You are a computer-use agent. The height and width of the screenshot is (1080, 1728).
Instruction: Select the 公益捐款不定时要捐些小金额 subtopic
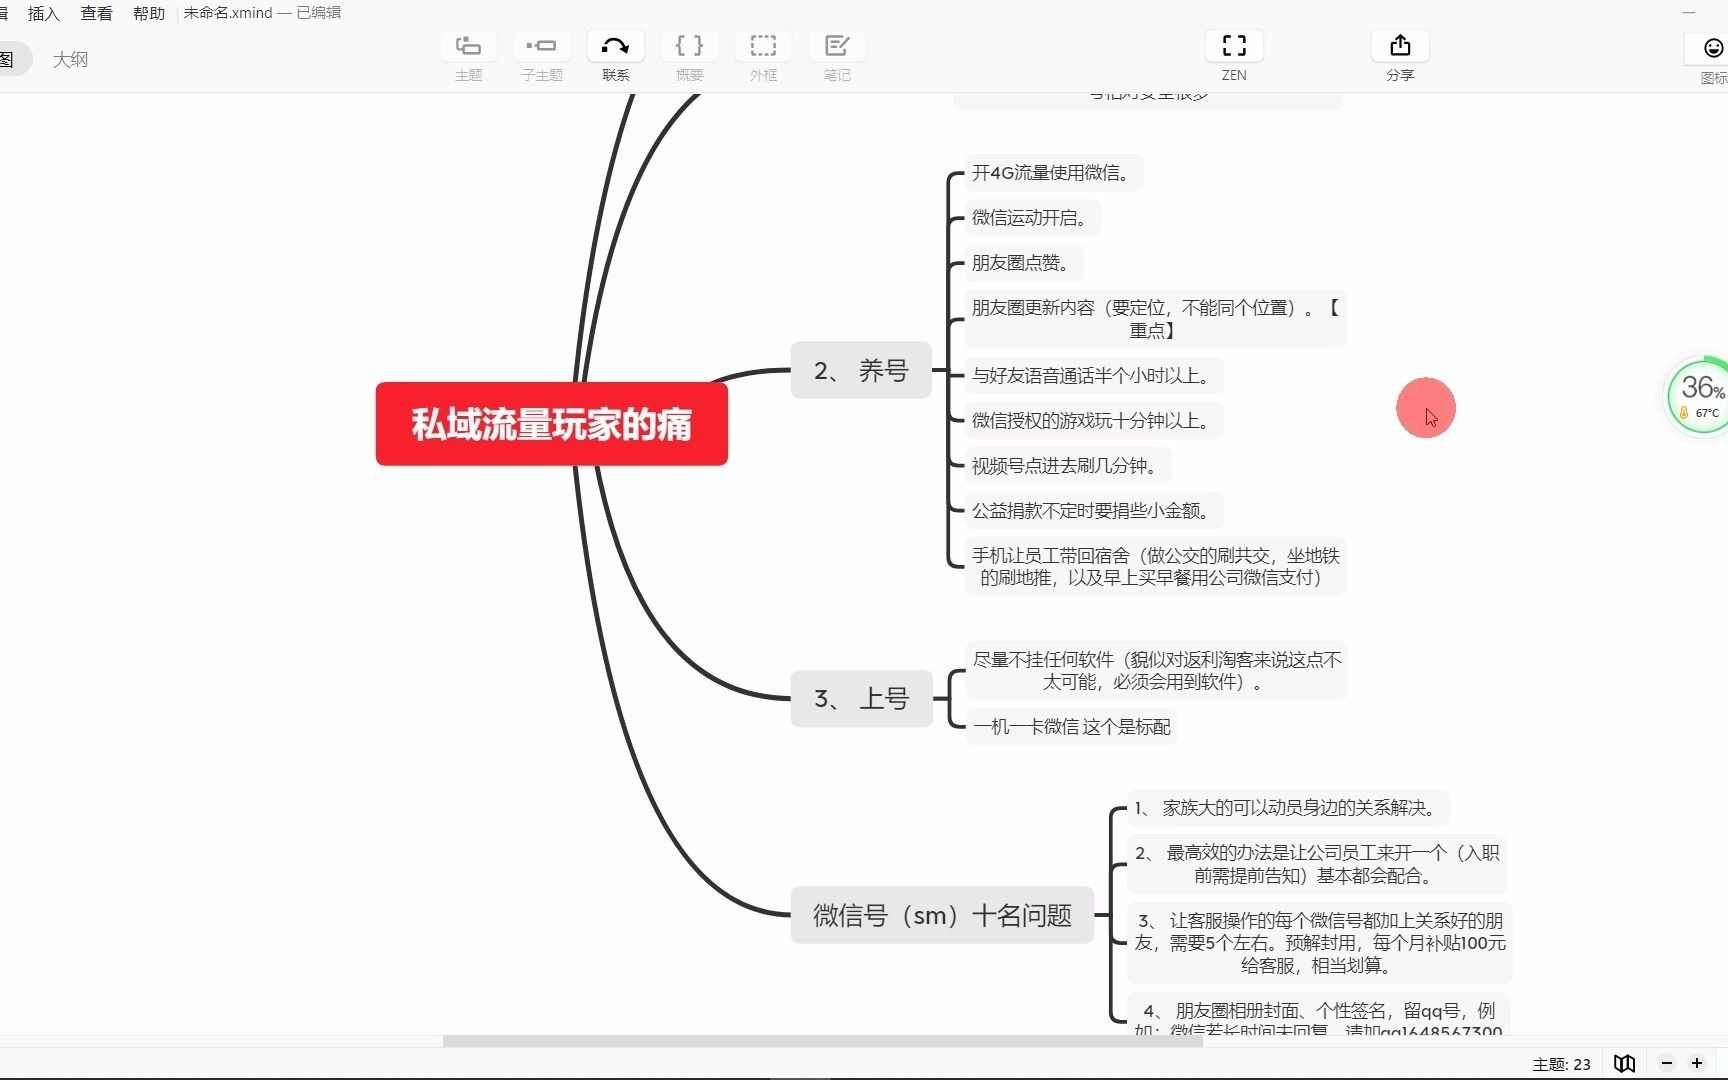click(1094, 511)
